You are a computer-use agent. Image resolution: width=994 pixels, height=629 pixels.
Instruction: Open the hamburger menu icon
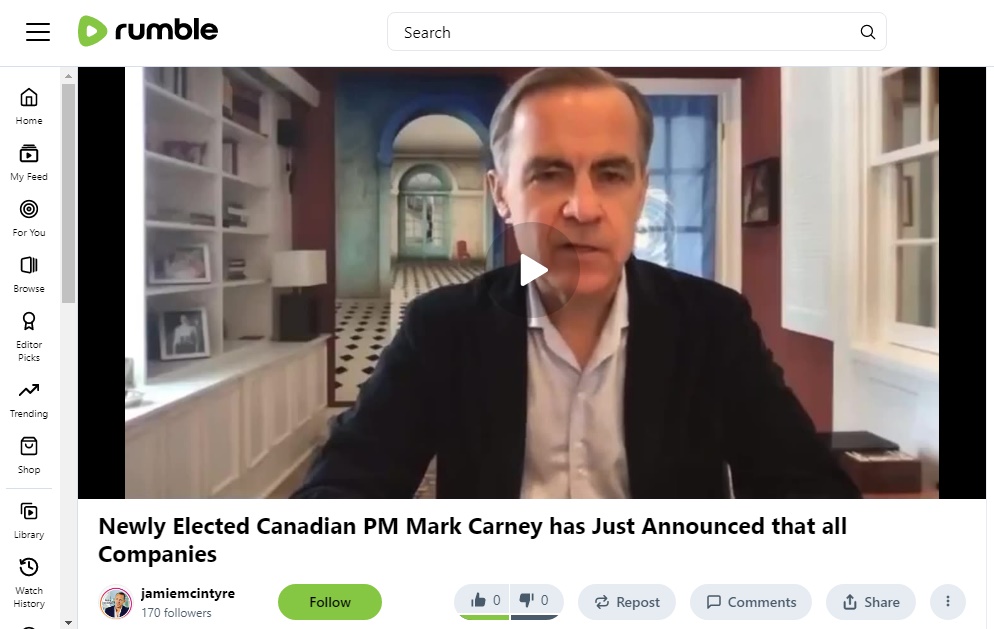(38, 32)
